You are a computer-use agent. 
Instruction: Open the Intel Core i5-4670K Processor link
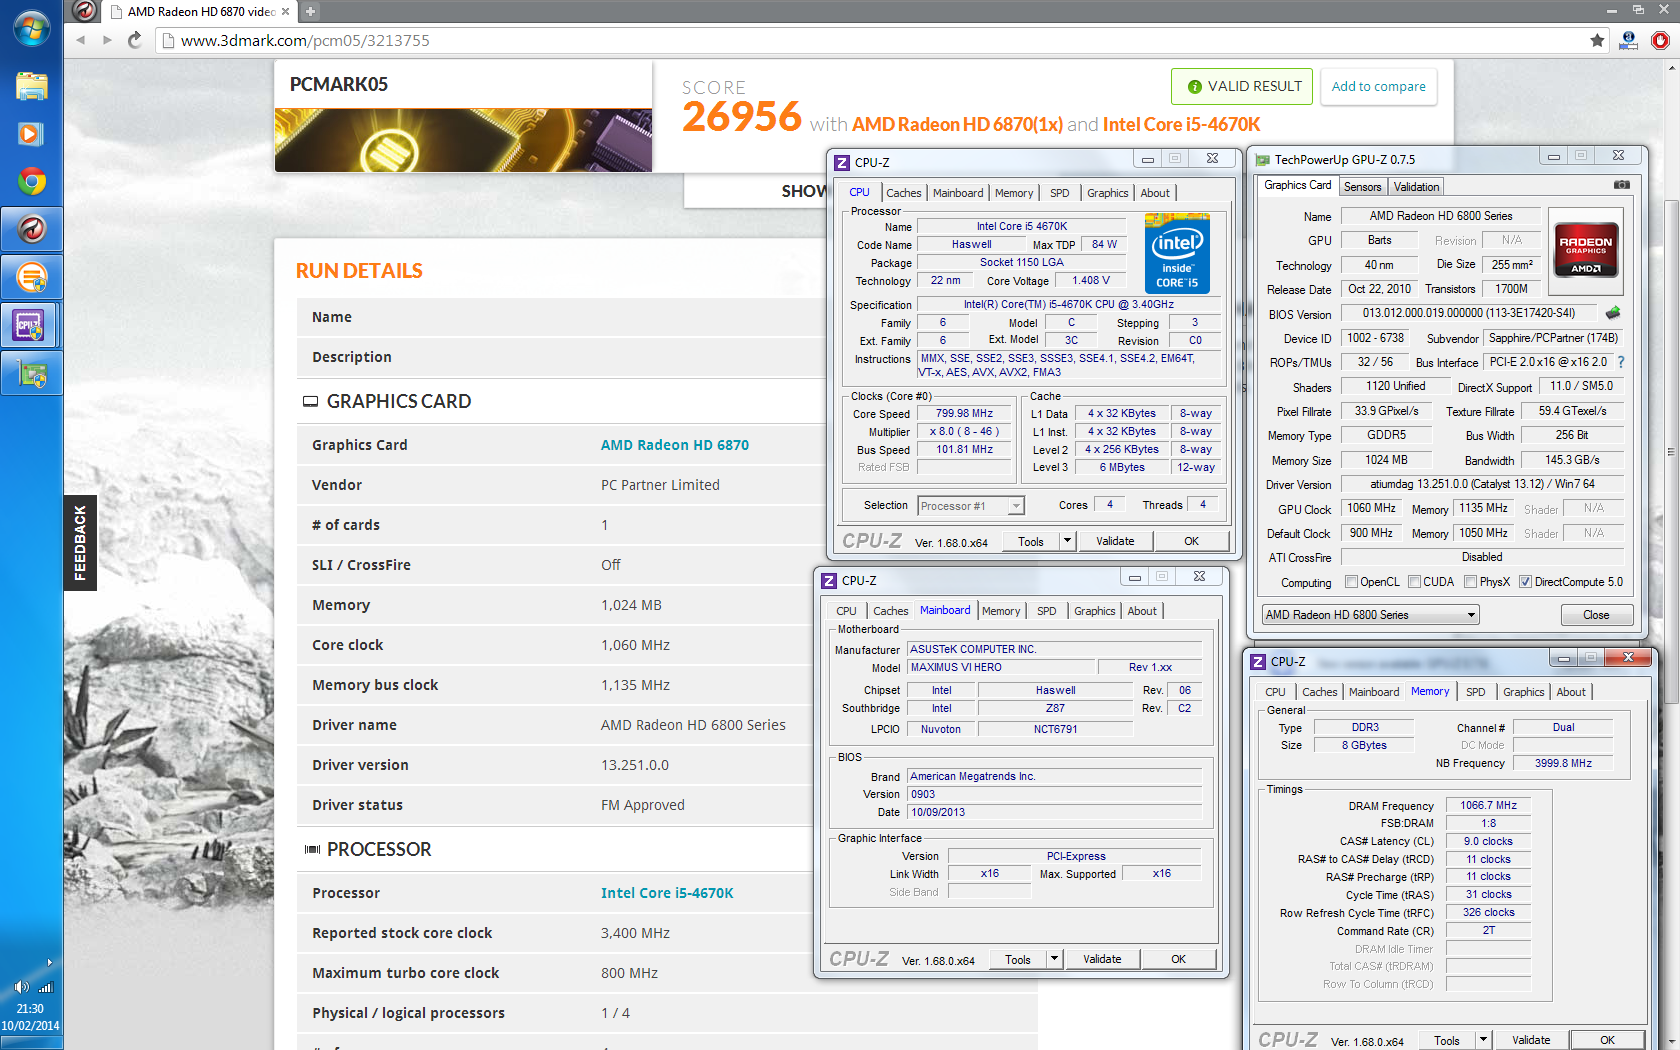[x=667, y=893]
